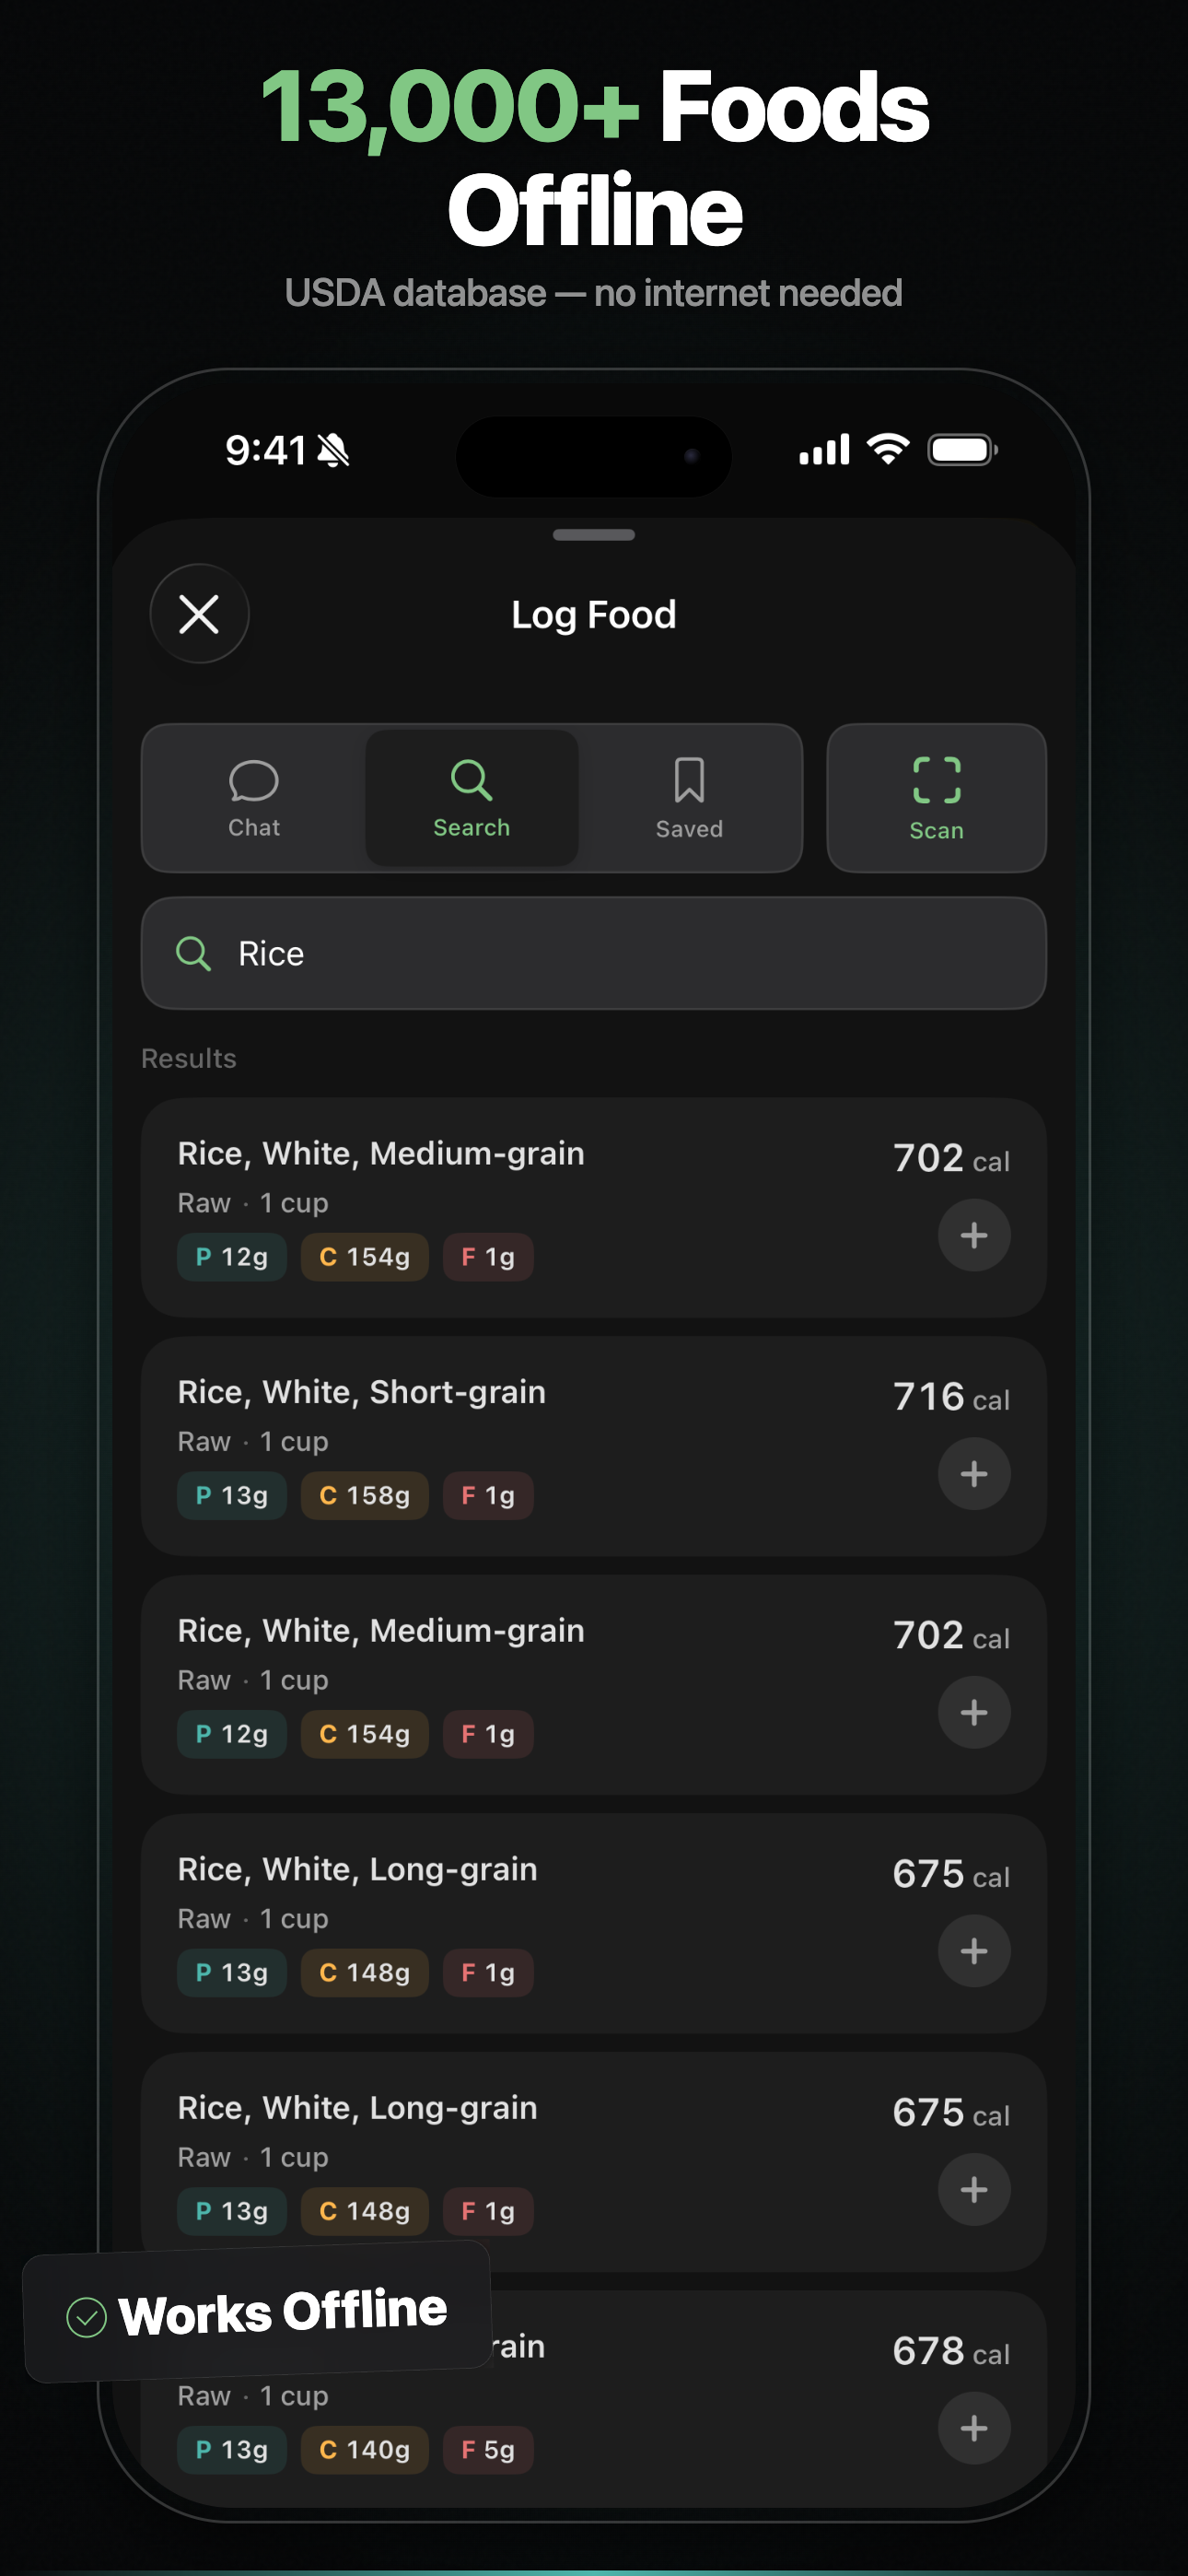This screenshot has height=2576, width=1188.
Task: Tap the silent mode bell icon
Action: tap(334, 451)
